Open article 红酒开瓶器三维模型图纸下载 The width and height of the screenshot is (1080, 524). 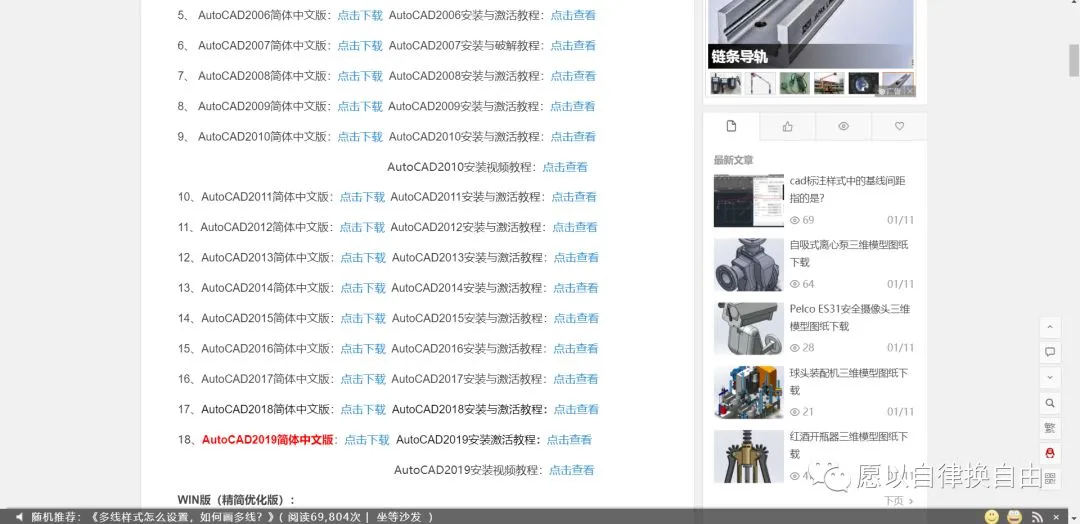pyautogui.click(x=849, y=446)
